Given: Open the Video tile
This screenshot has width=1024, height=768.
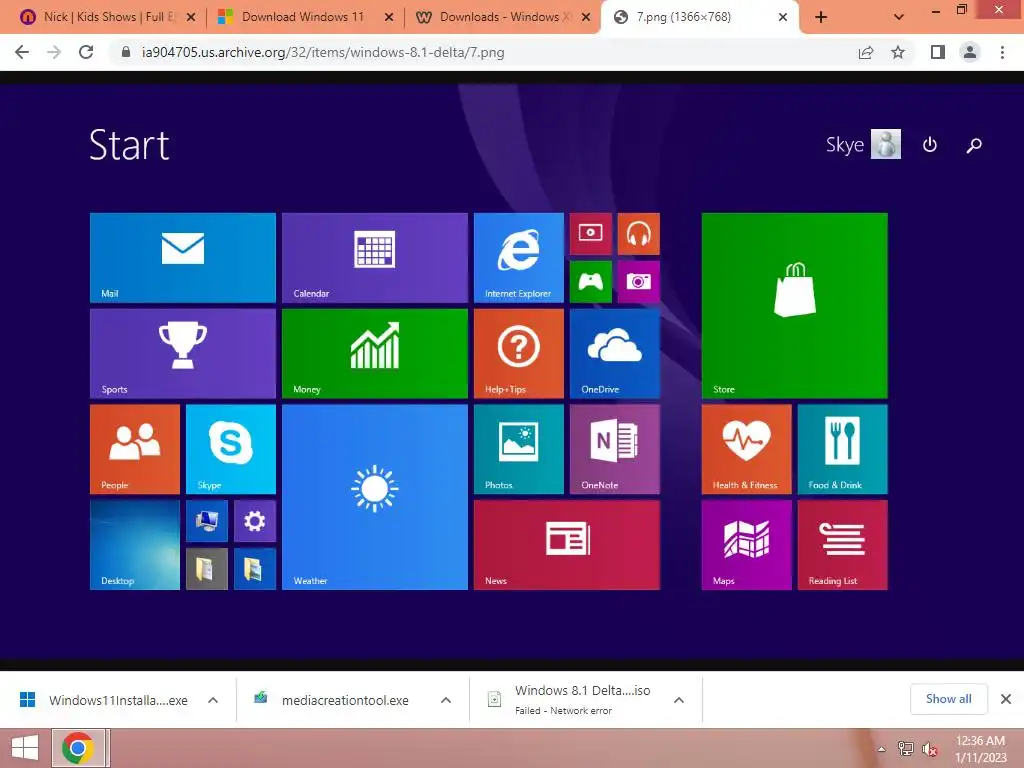Looking at the screenshot, I should [x=590, y=234].
